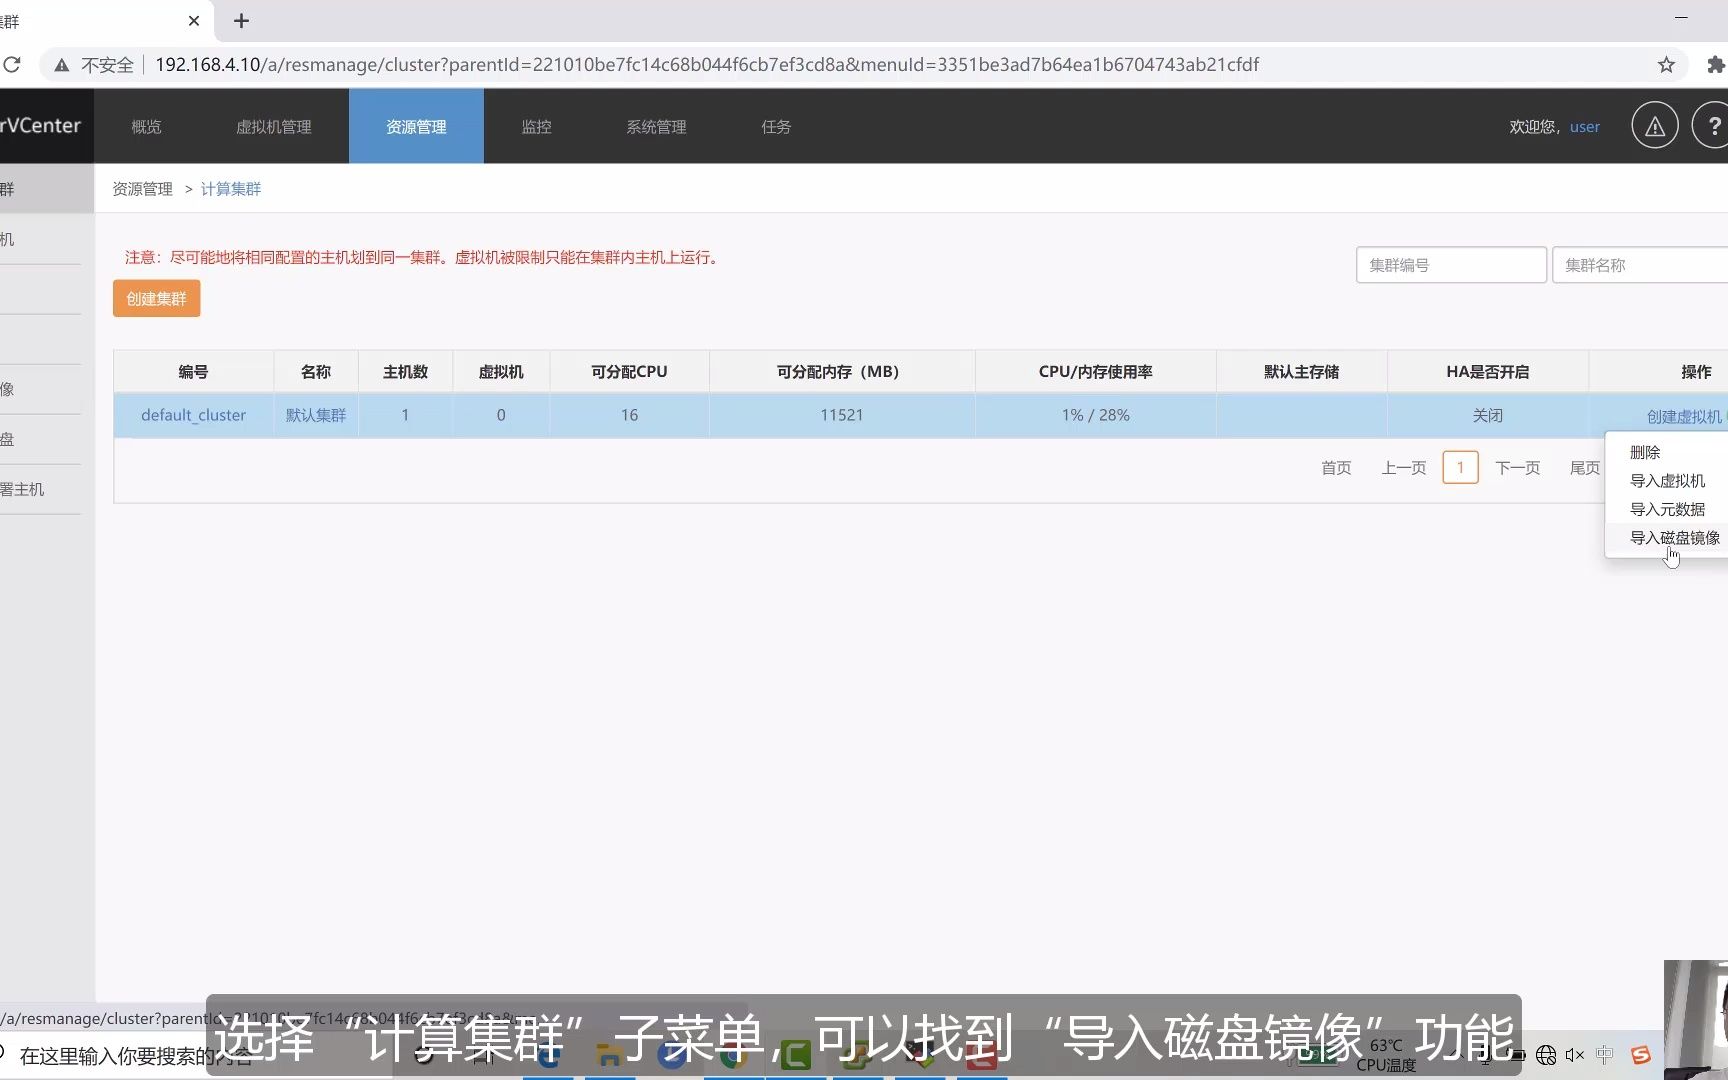
Task: Click the network globe tray icon
Action: click(x=1546, y=1055)
